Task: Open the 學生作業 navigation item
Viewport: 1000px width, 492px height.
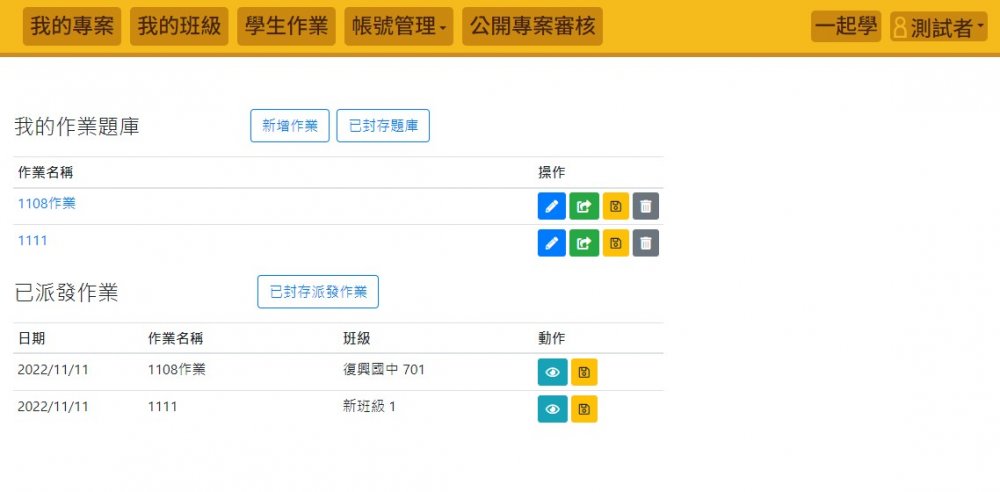Action: point(286,27)
